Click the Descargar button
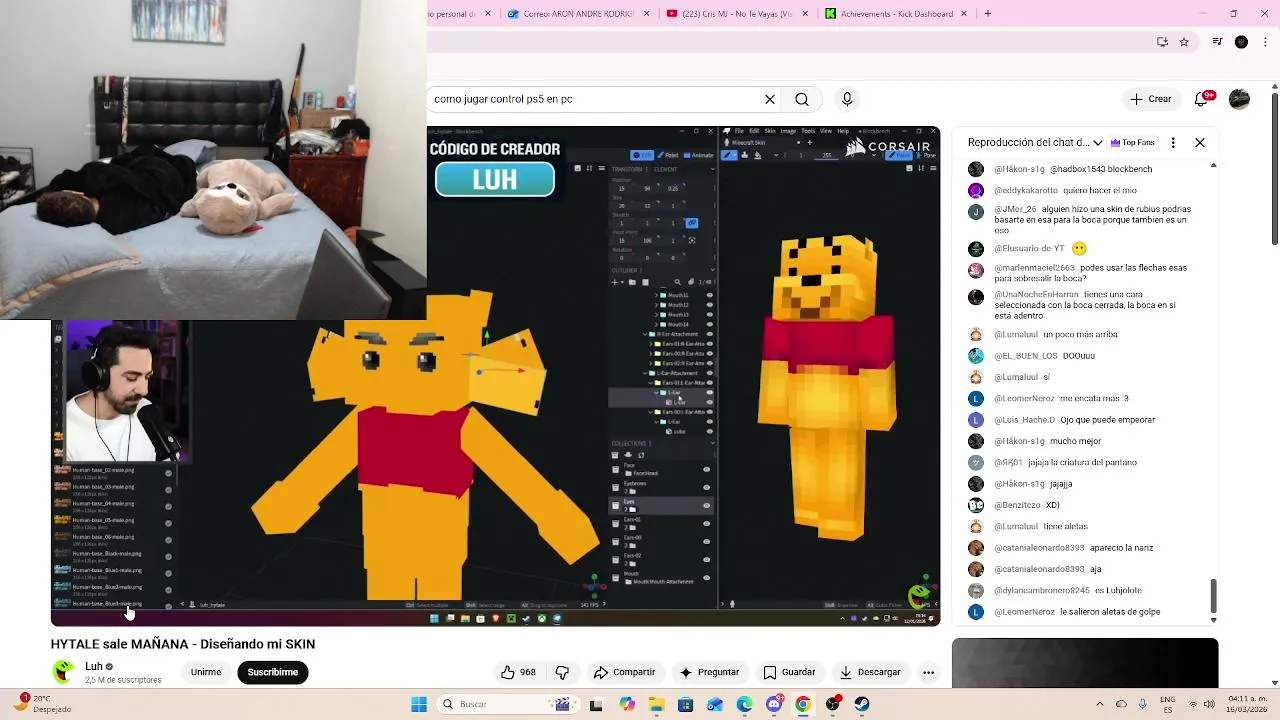The image size is (1280, 720). tap(870, 672)
